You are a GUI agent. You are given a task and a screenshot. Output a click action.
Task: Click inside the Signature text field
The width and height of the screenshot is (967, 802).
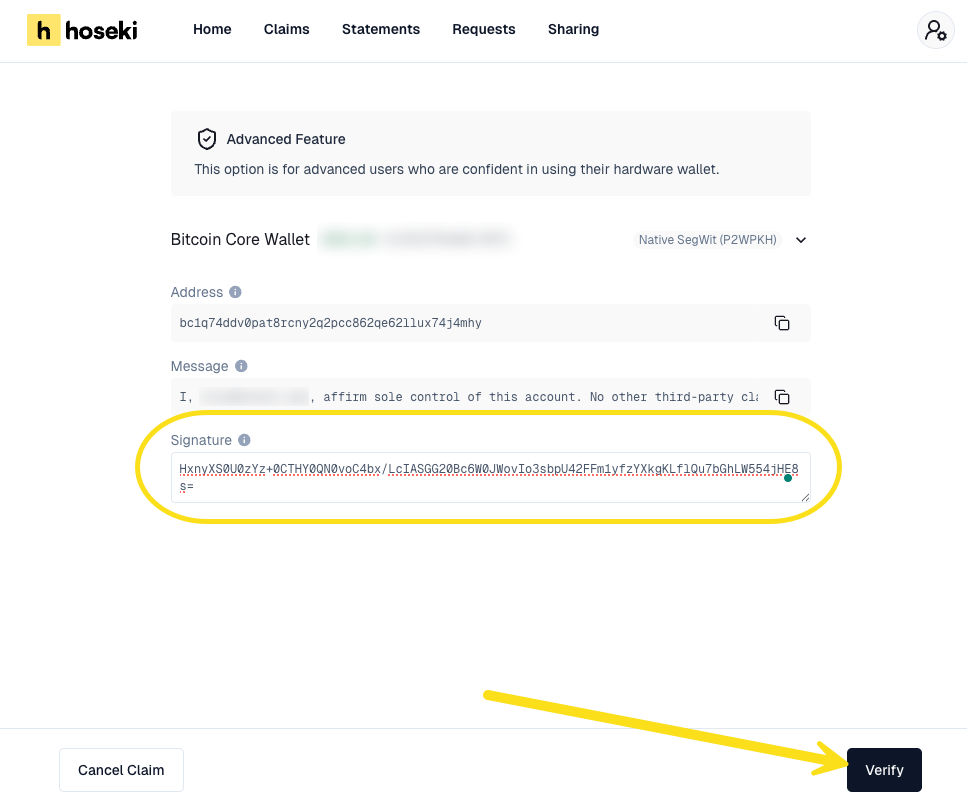tap(480, 478)
